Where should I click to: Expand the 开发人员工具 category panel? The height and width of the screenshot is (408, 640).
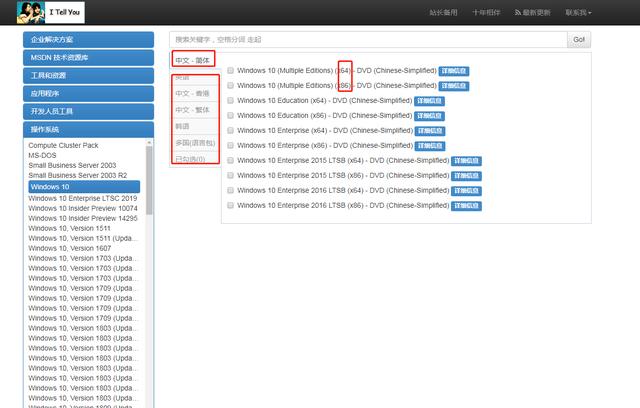pyautogui.click(x=88, y=111)
